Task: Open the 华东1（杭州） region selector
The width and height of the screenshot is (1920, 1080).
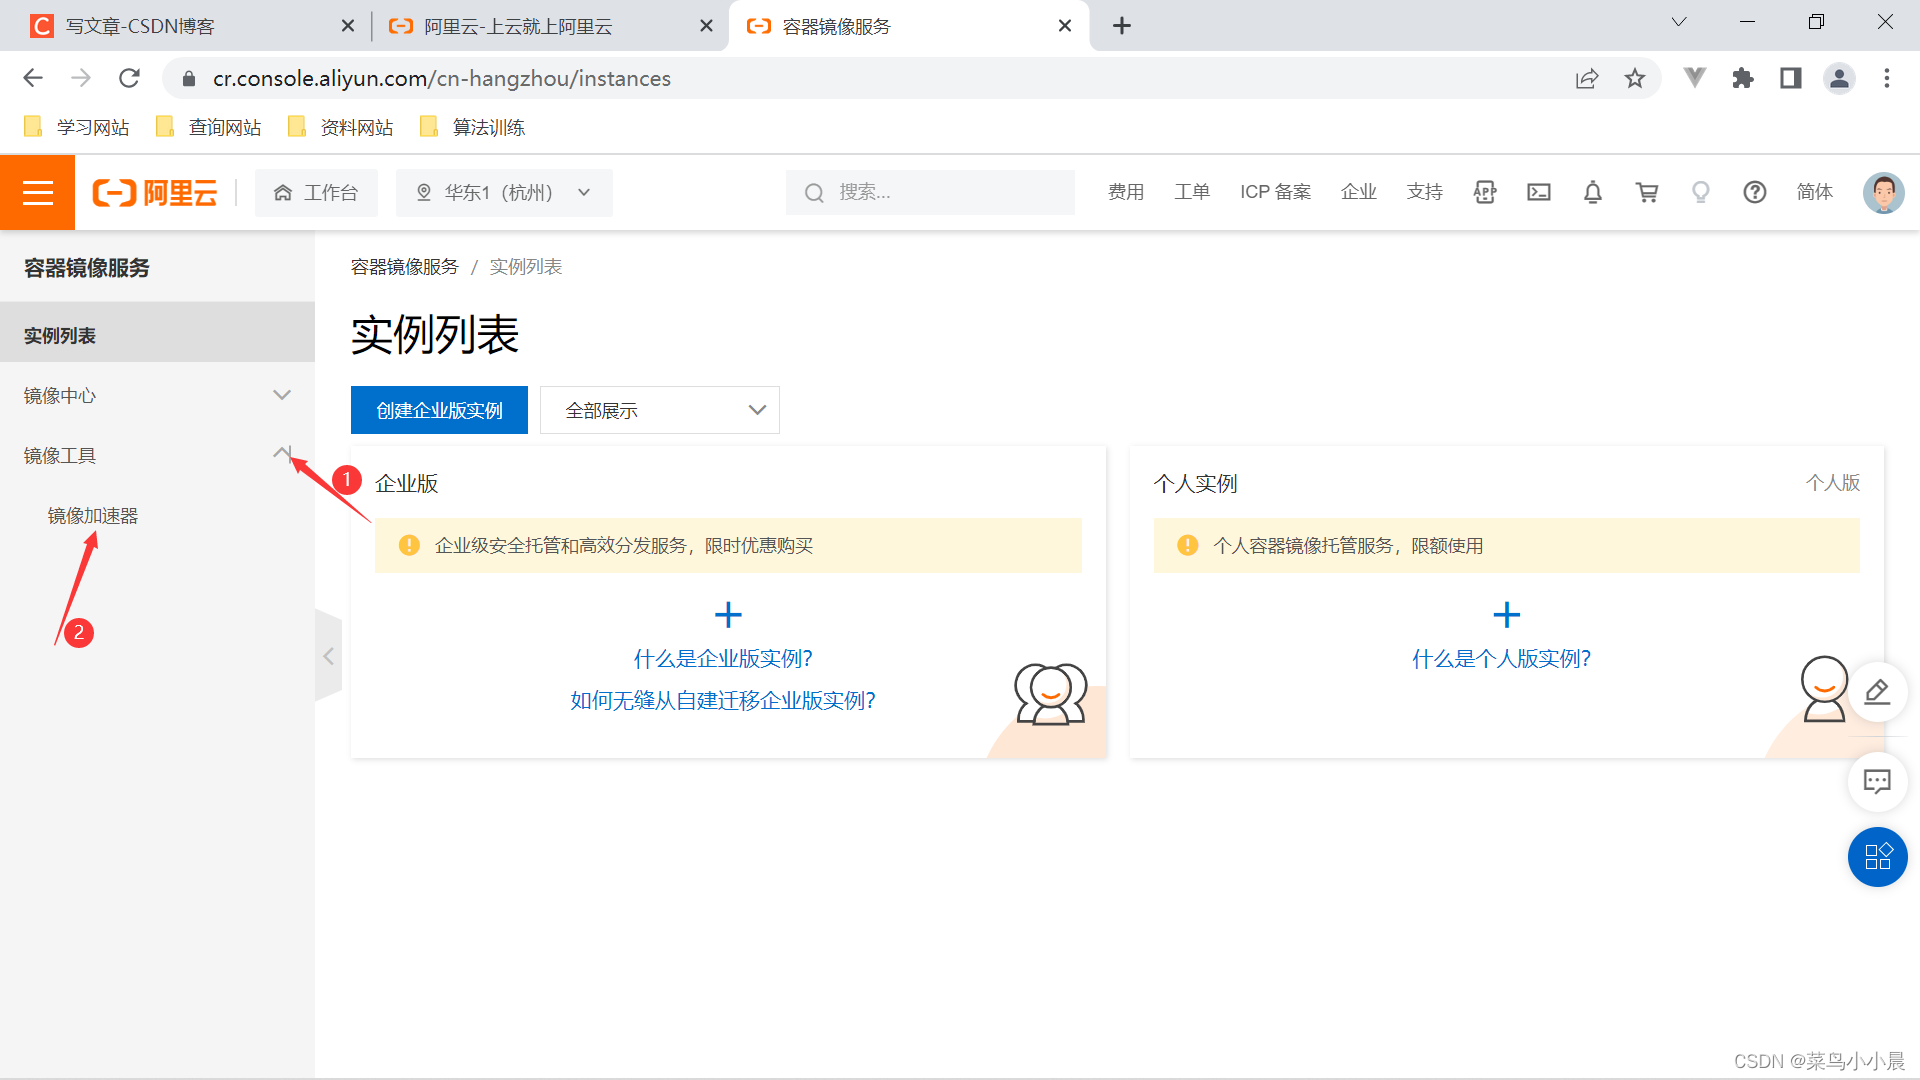Action: coord(504,192)
